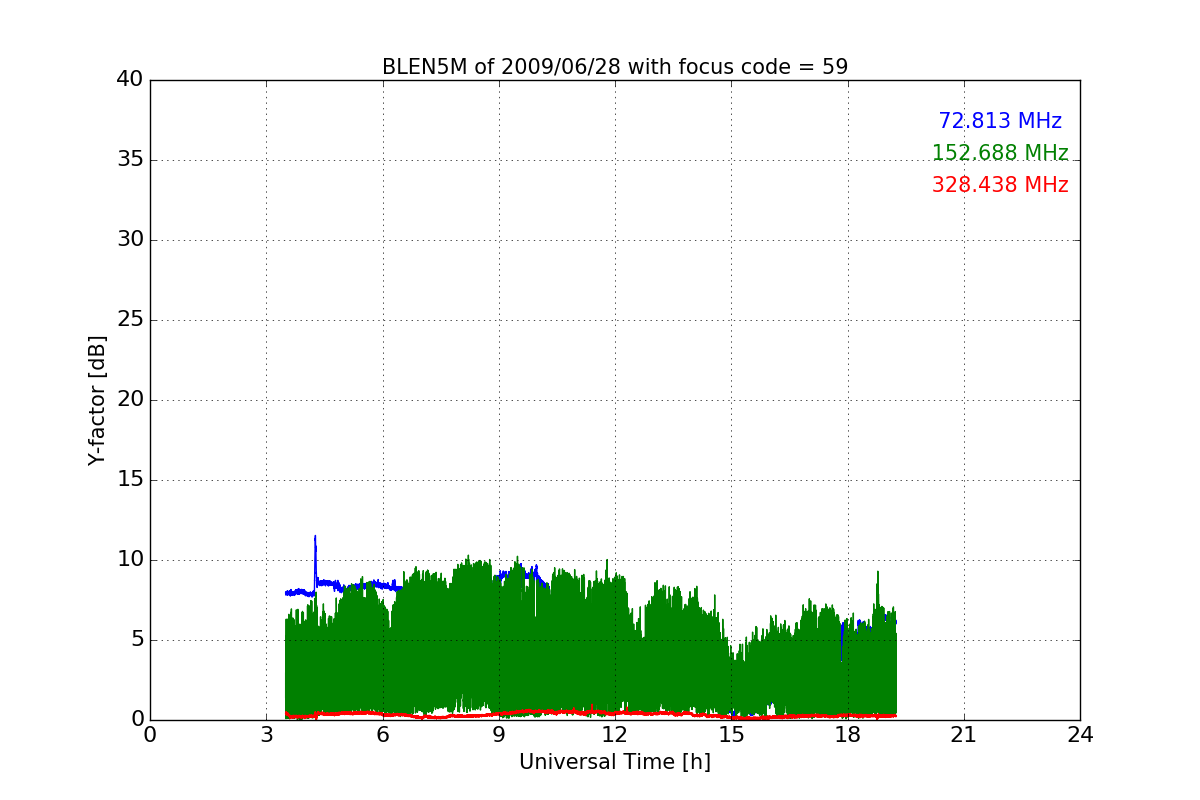Select the green 152.688 MHz legend label

click(1000, 153)
